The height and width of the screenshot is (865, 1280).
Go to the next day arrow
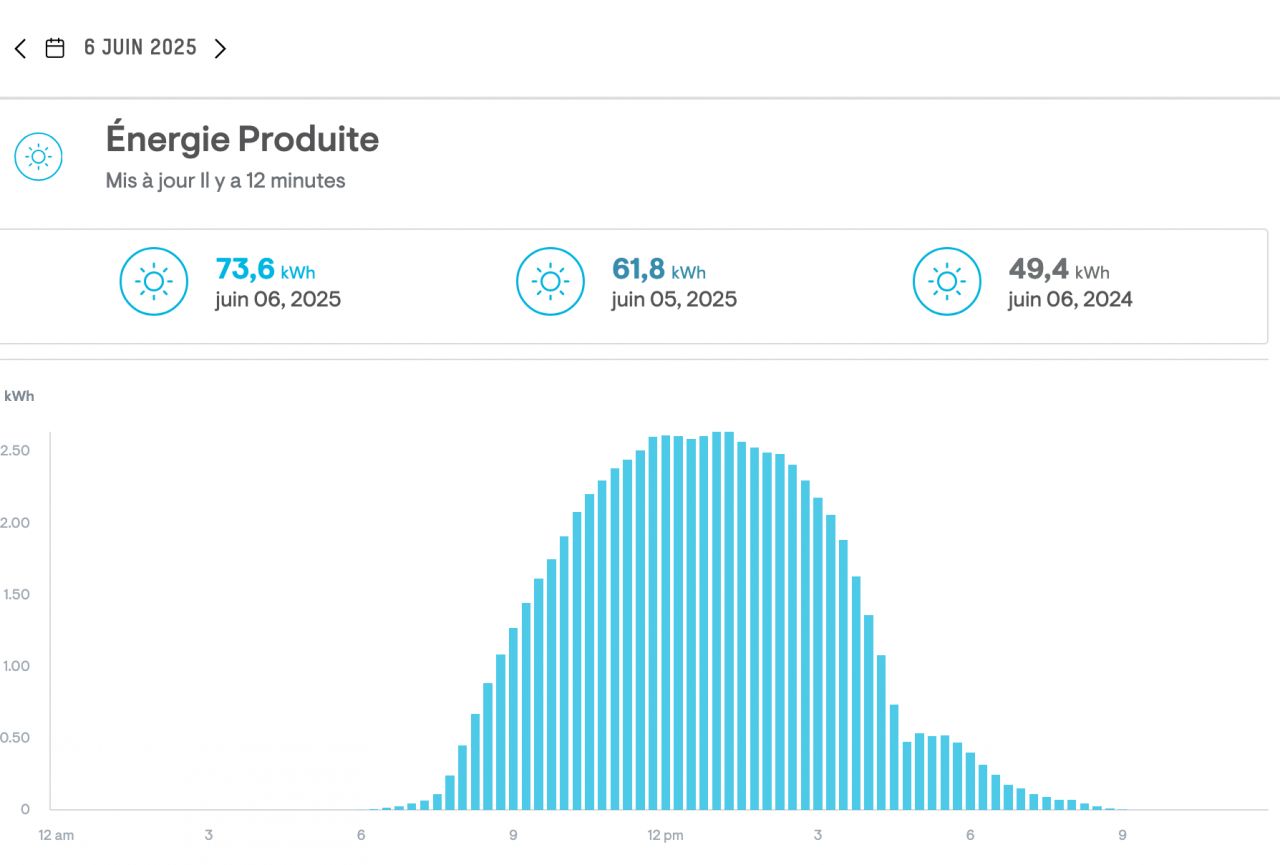point(220,48)
